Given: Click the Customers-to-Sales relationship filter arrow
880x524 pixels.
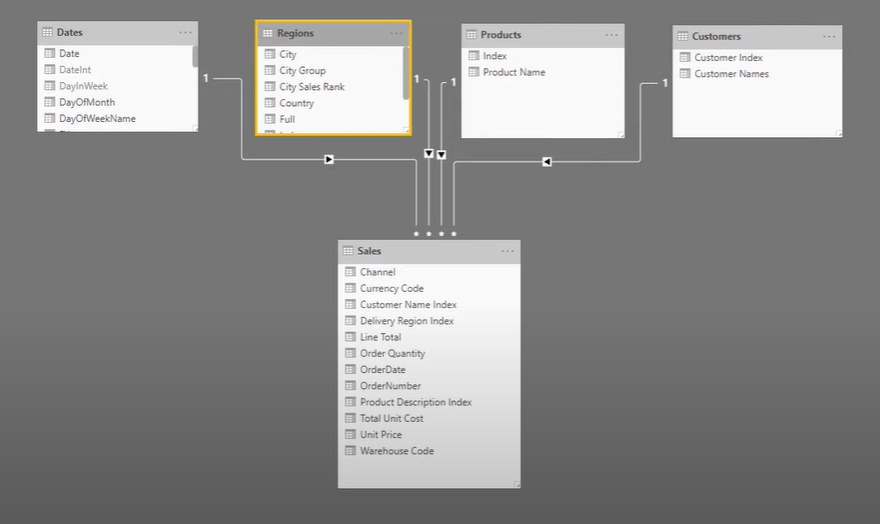Looking at the screenshot, I should click(x=547, y=162).
